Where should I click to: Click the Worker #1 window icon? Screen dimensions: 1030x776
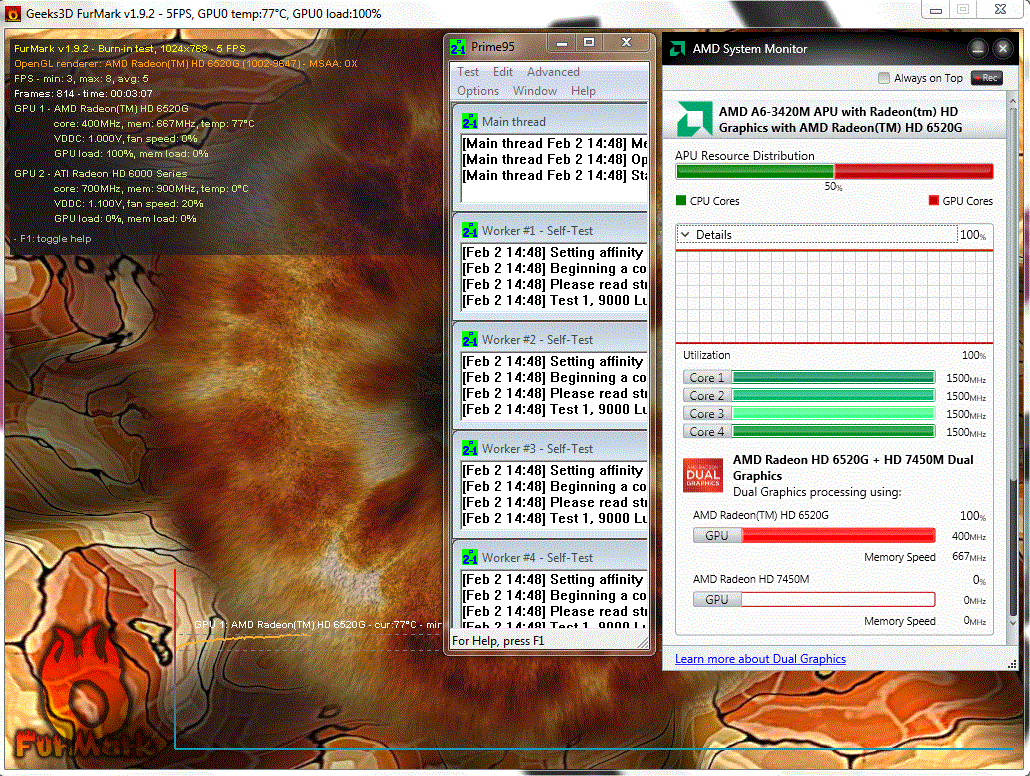click(x=470, y=231)
